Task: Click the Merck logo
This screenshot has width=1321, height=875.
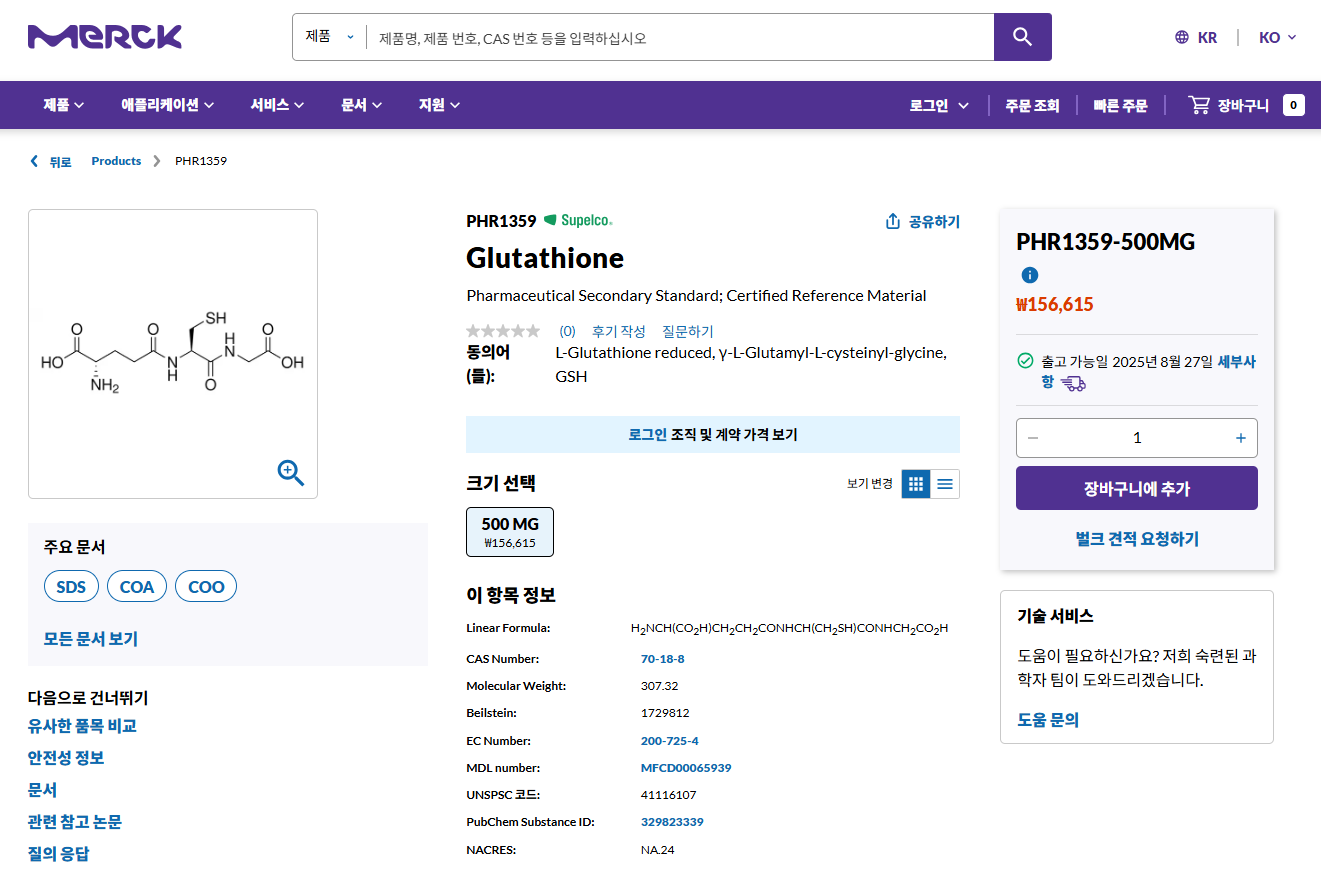Action: pyautogui.click(x=105, y=37)
